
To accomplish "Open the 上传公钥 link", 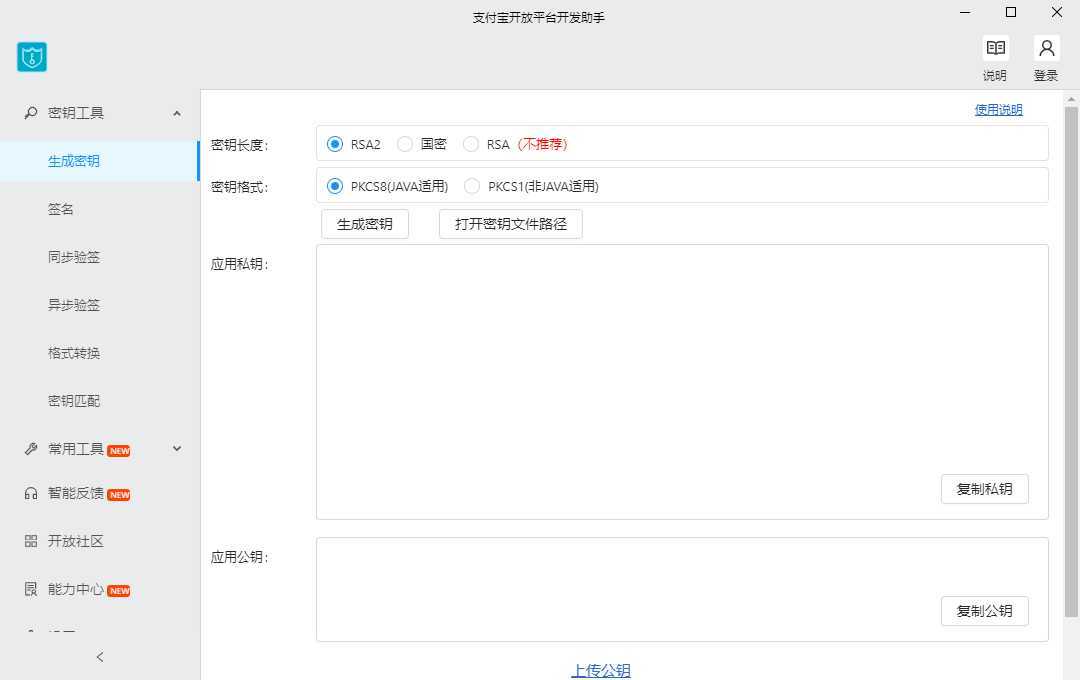I will point(600,670).
